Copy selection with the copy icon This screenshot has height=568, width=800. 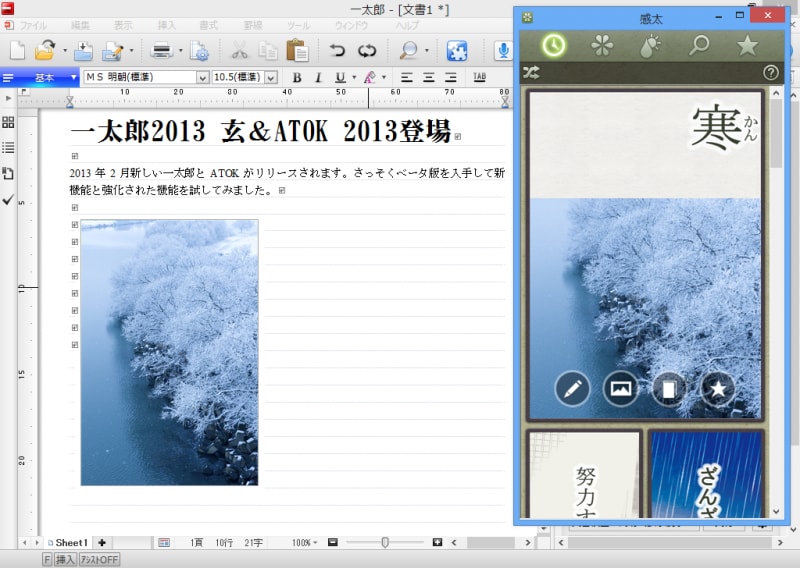coord(267,50)
